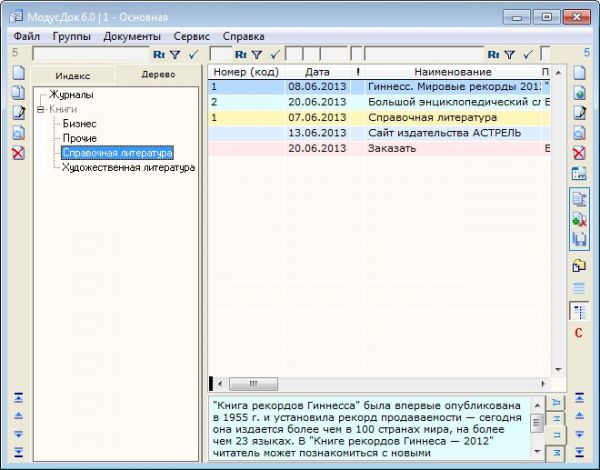Click the new group icon in left toolbar
Image resolution: width=600 pixels, height=470 pixels.
click(x=18, y=73)
